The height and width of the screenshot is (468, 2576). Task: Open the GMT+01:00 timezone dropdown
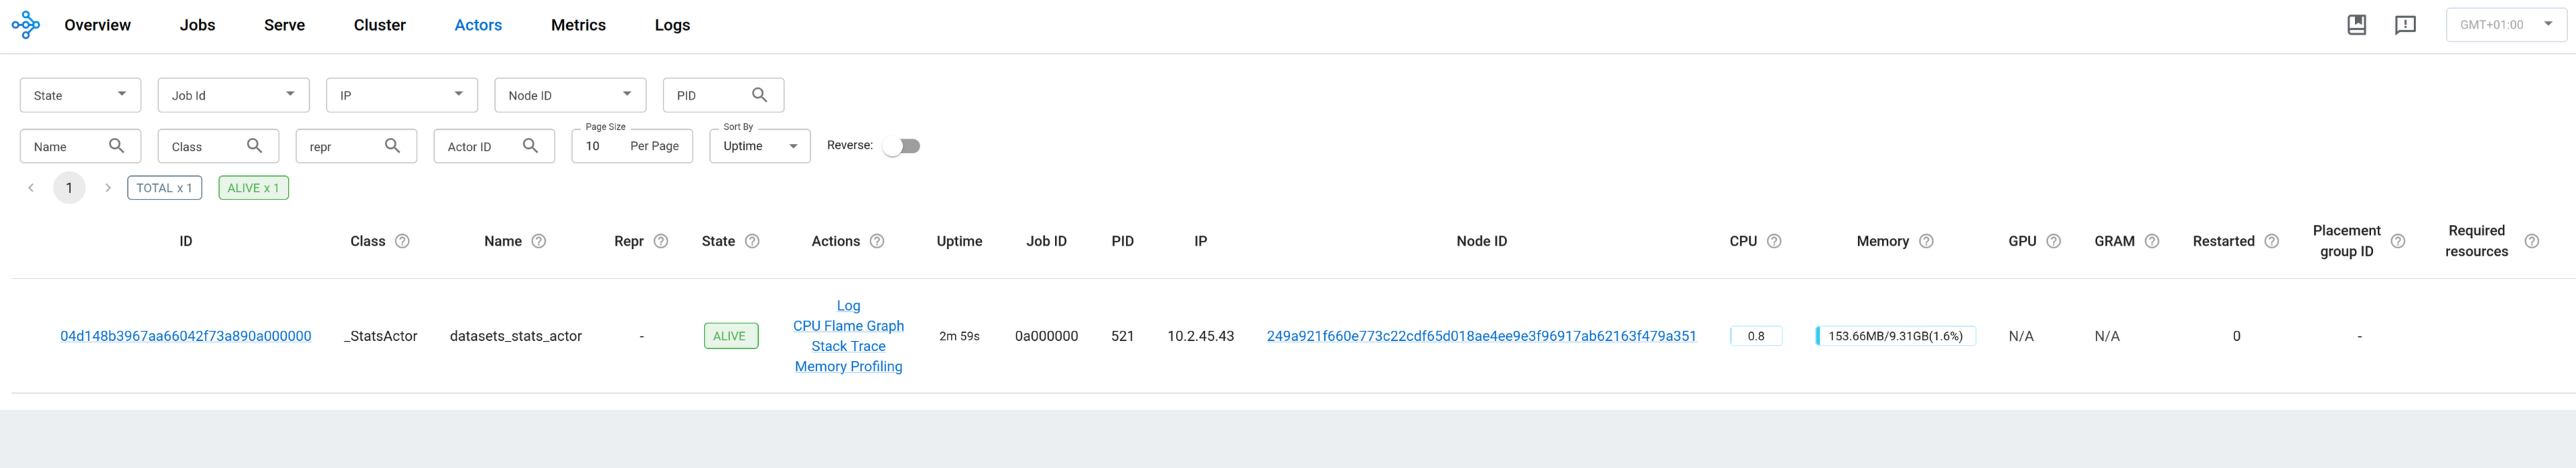tap(2505, 25)
